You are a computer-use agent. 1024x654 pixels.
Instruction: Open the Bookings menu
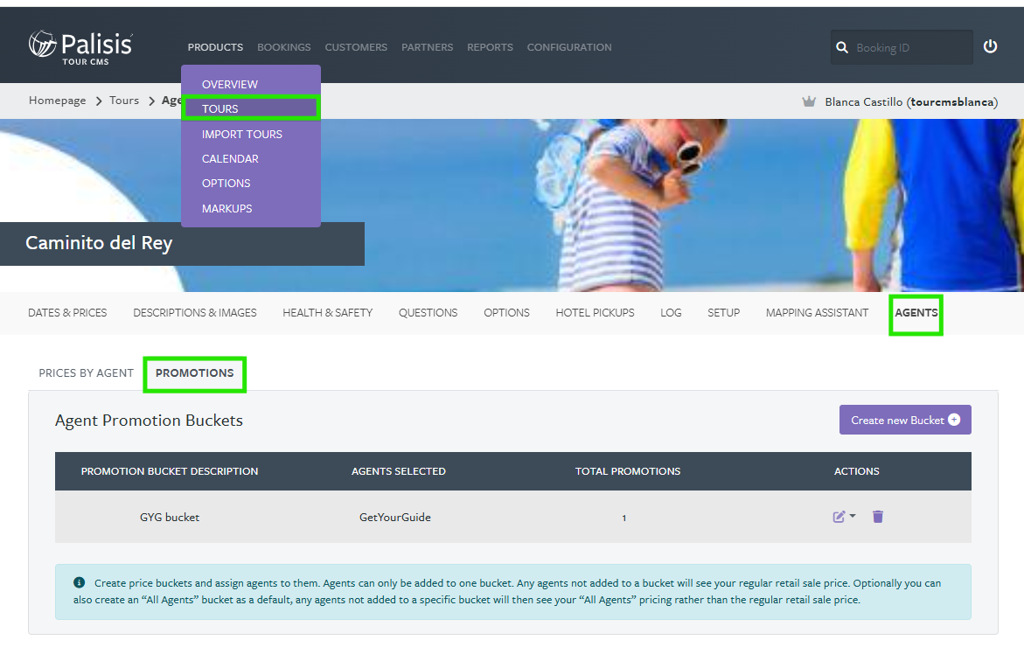[283, 47]
